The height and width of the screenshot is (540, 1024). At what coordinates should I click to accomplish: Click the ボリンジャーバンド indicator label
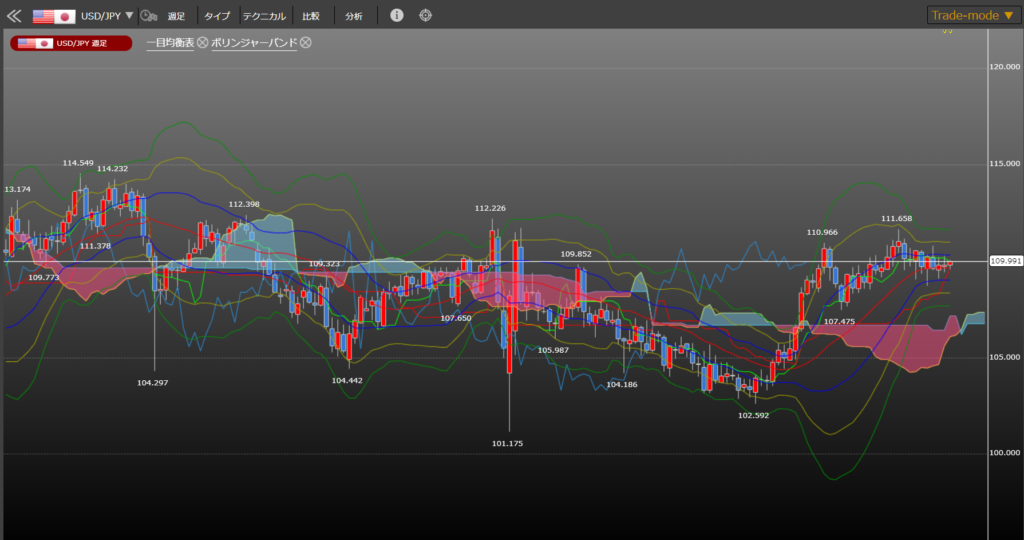coord(254,42)
